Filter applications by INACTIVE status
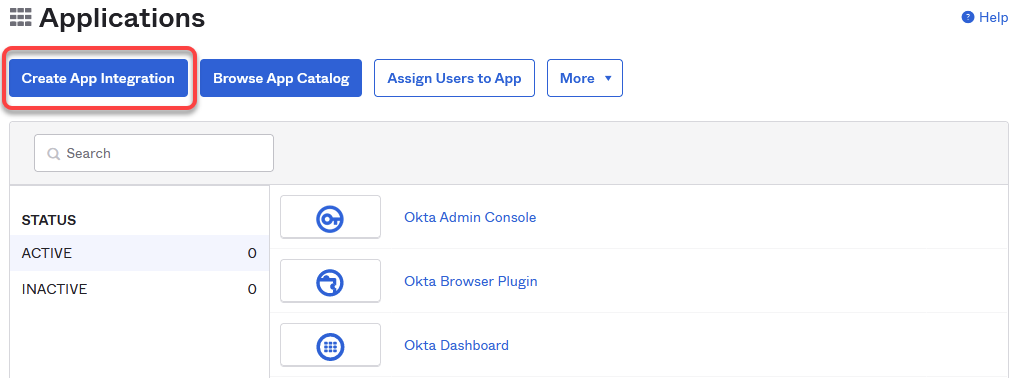The image size is (1013, 378). (139, 289)
